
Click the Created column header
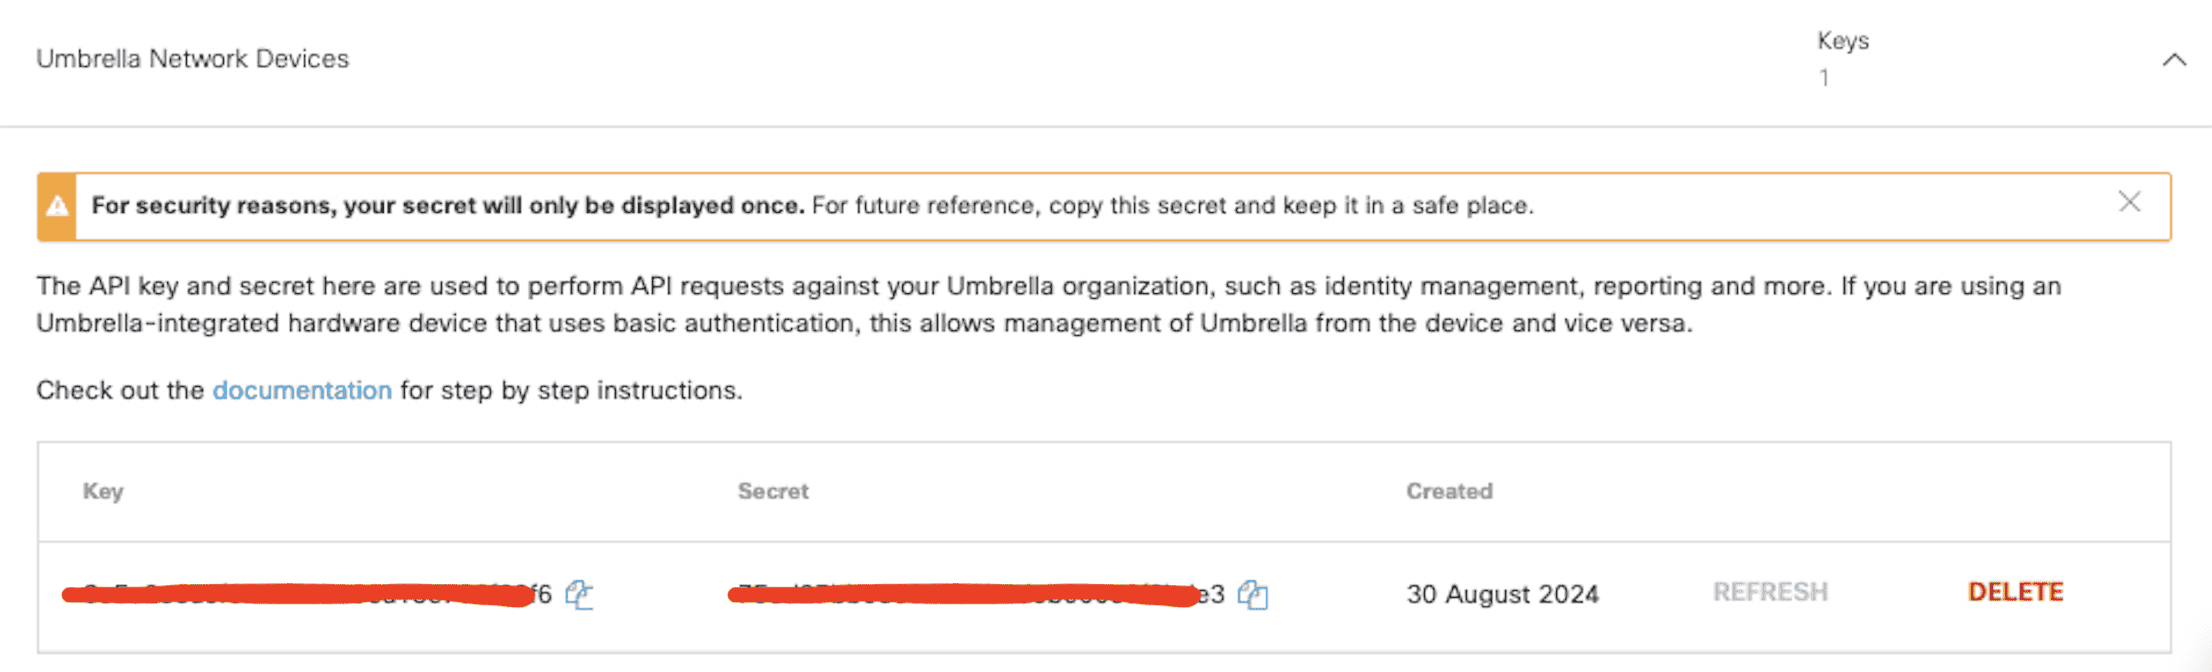pos(1449,491)
